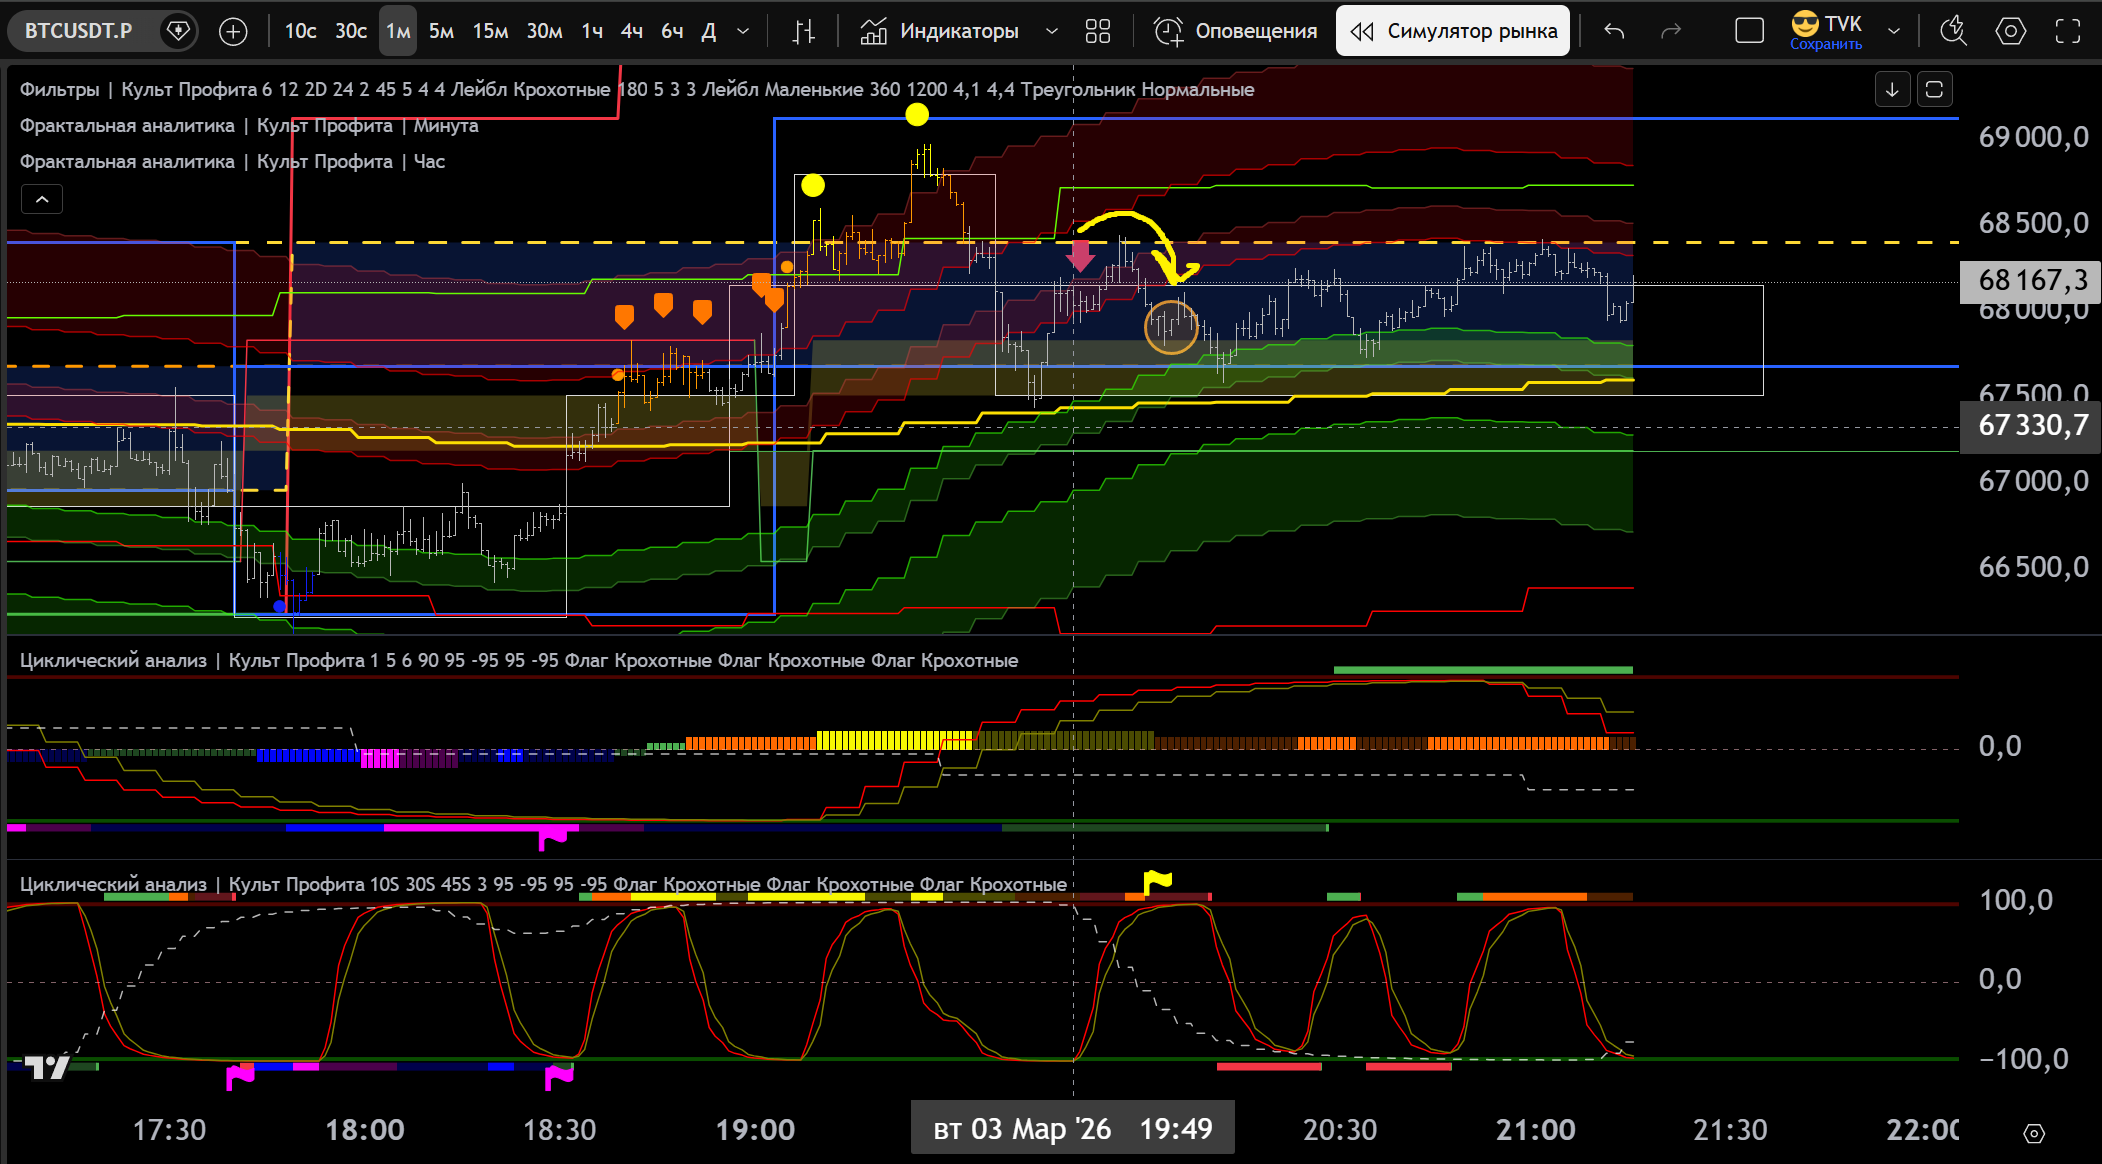Open the BTCUSDT.P symbol search
The height and width of the screenshot is (1164, 2102).
click(x=79, y=31)
